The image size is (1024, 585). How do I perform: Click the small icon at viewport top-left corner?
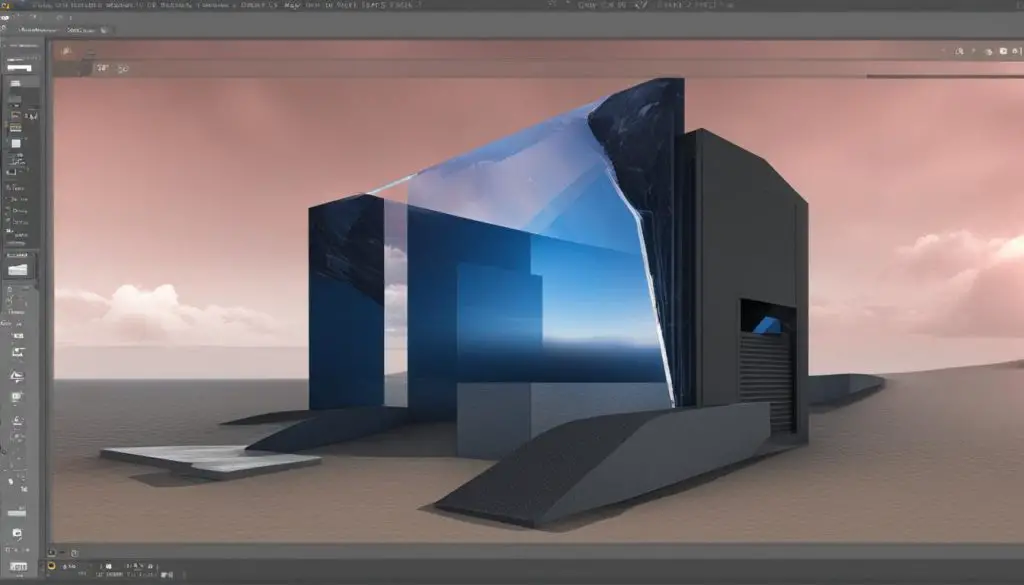click(65, 51)
